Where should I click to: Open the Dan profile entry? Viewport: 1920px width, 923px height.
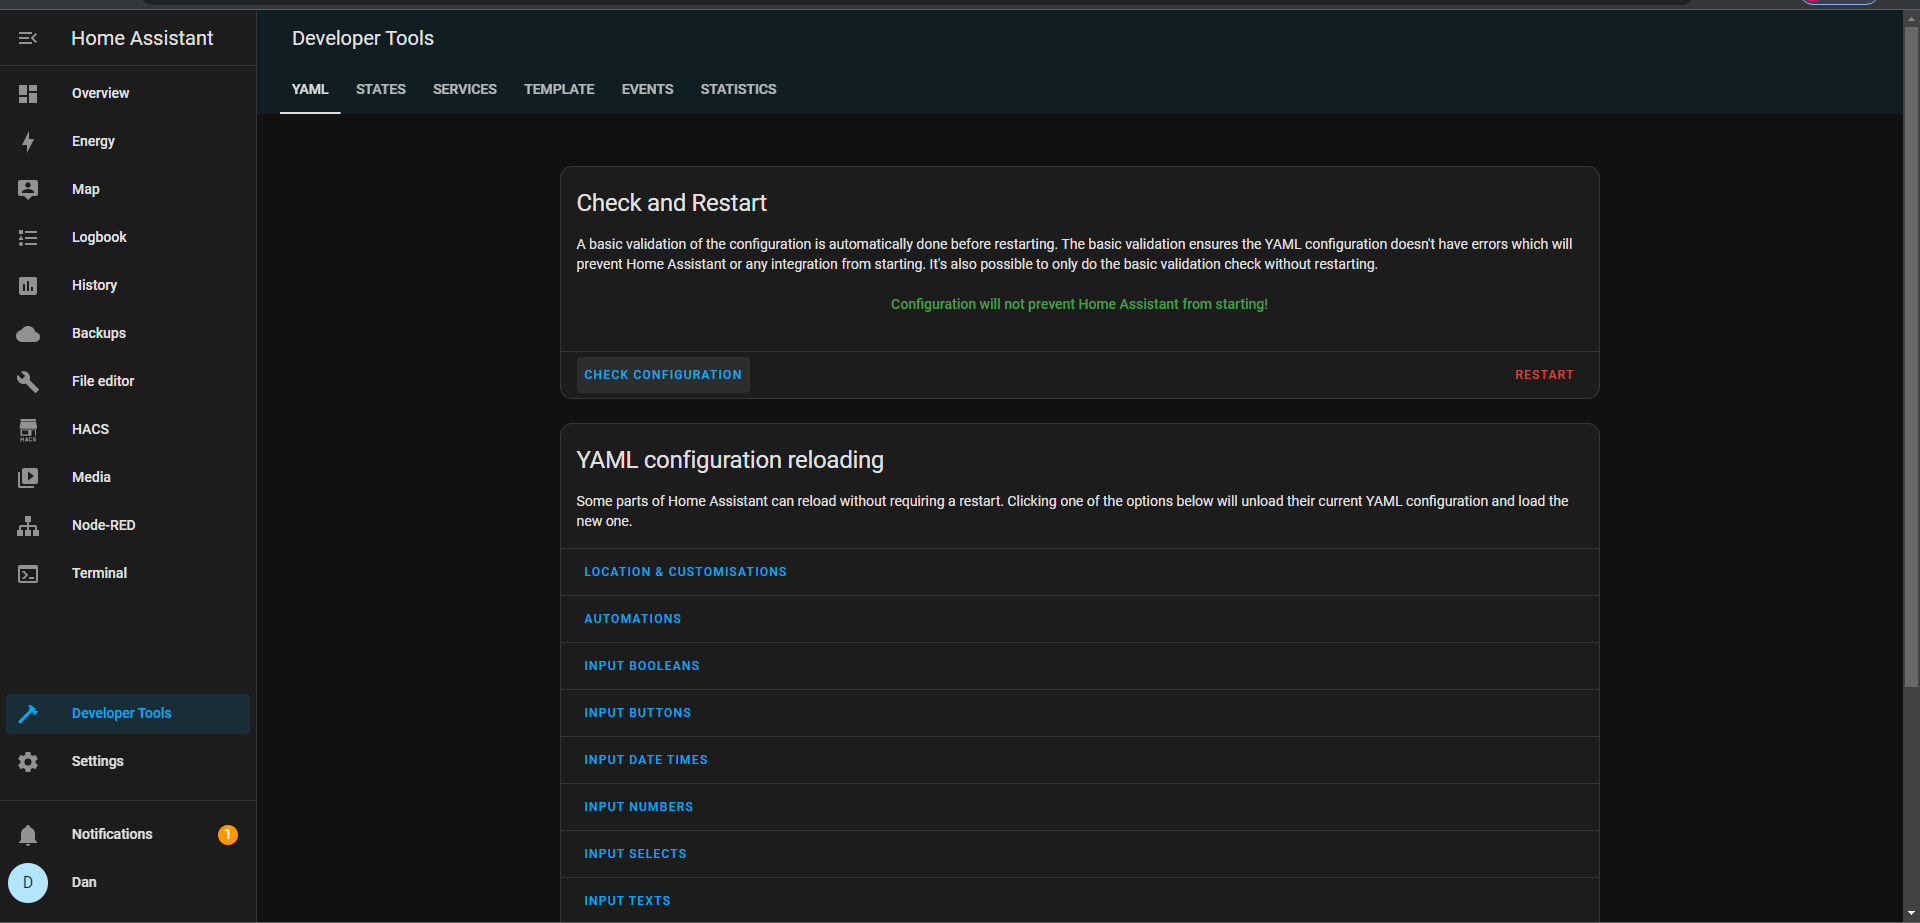point(128,882)
